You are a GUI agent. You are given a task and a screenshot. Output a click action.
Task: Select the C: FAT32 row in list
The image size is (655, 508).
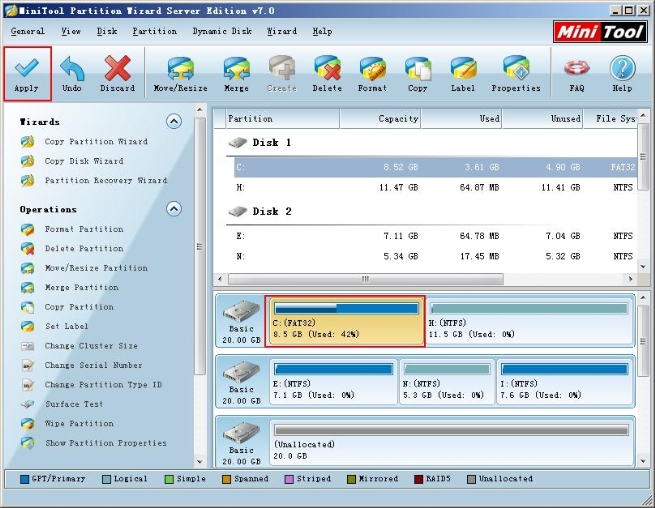tap(435, 168)
